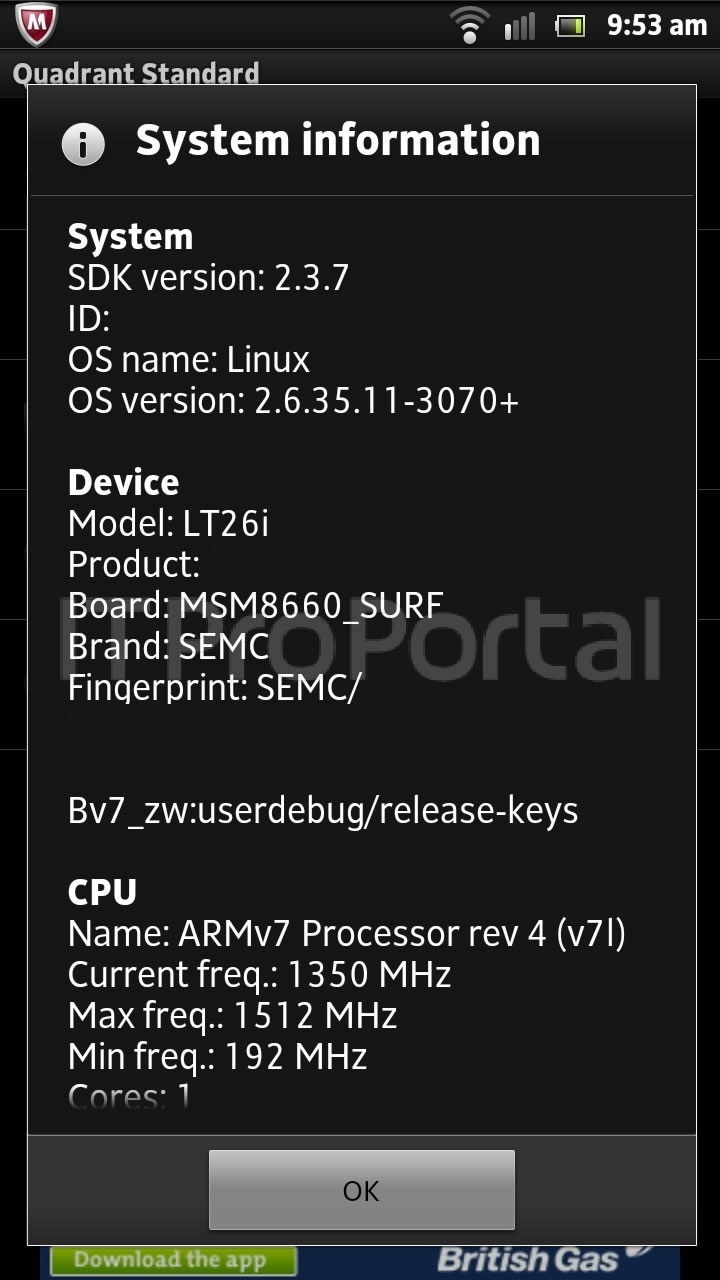The image size is (720, 1280).
Task: Tap the Device section heading
Action: (x=122, y=482)
